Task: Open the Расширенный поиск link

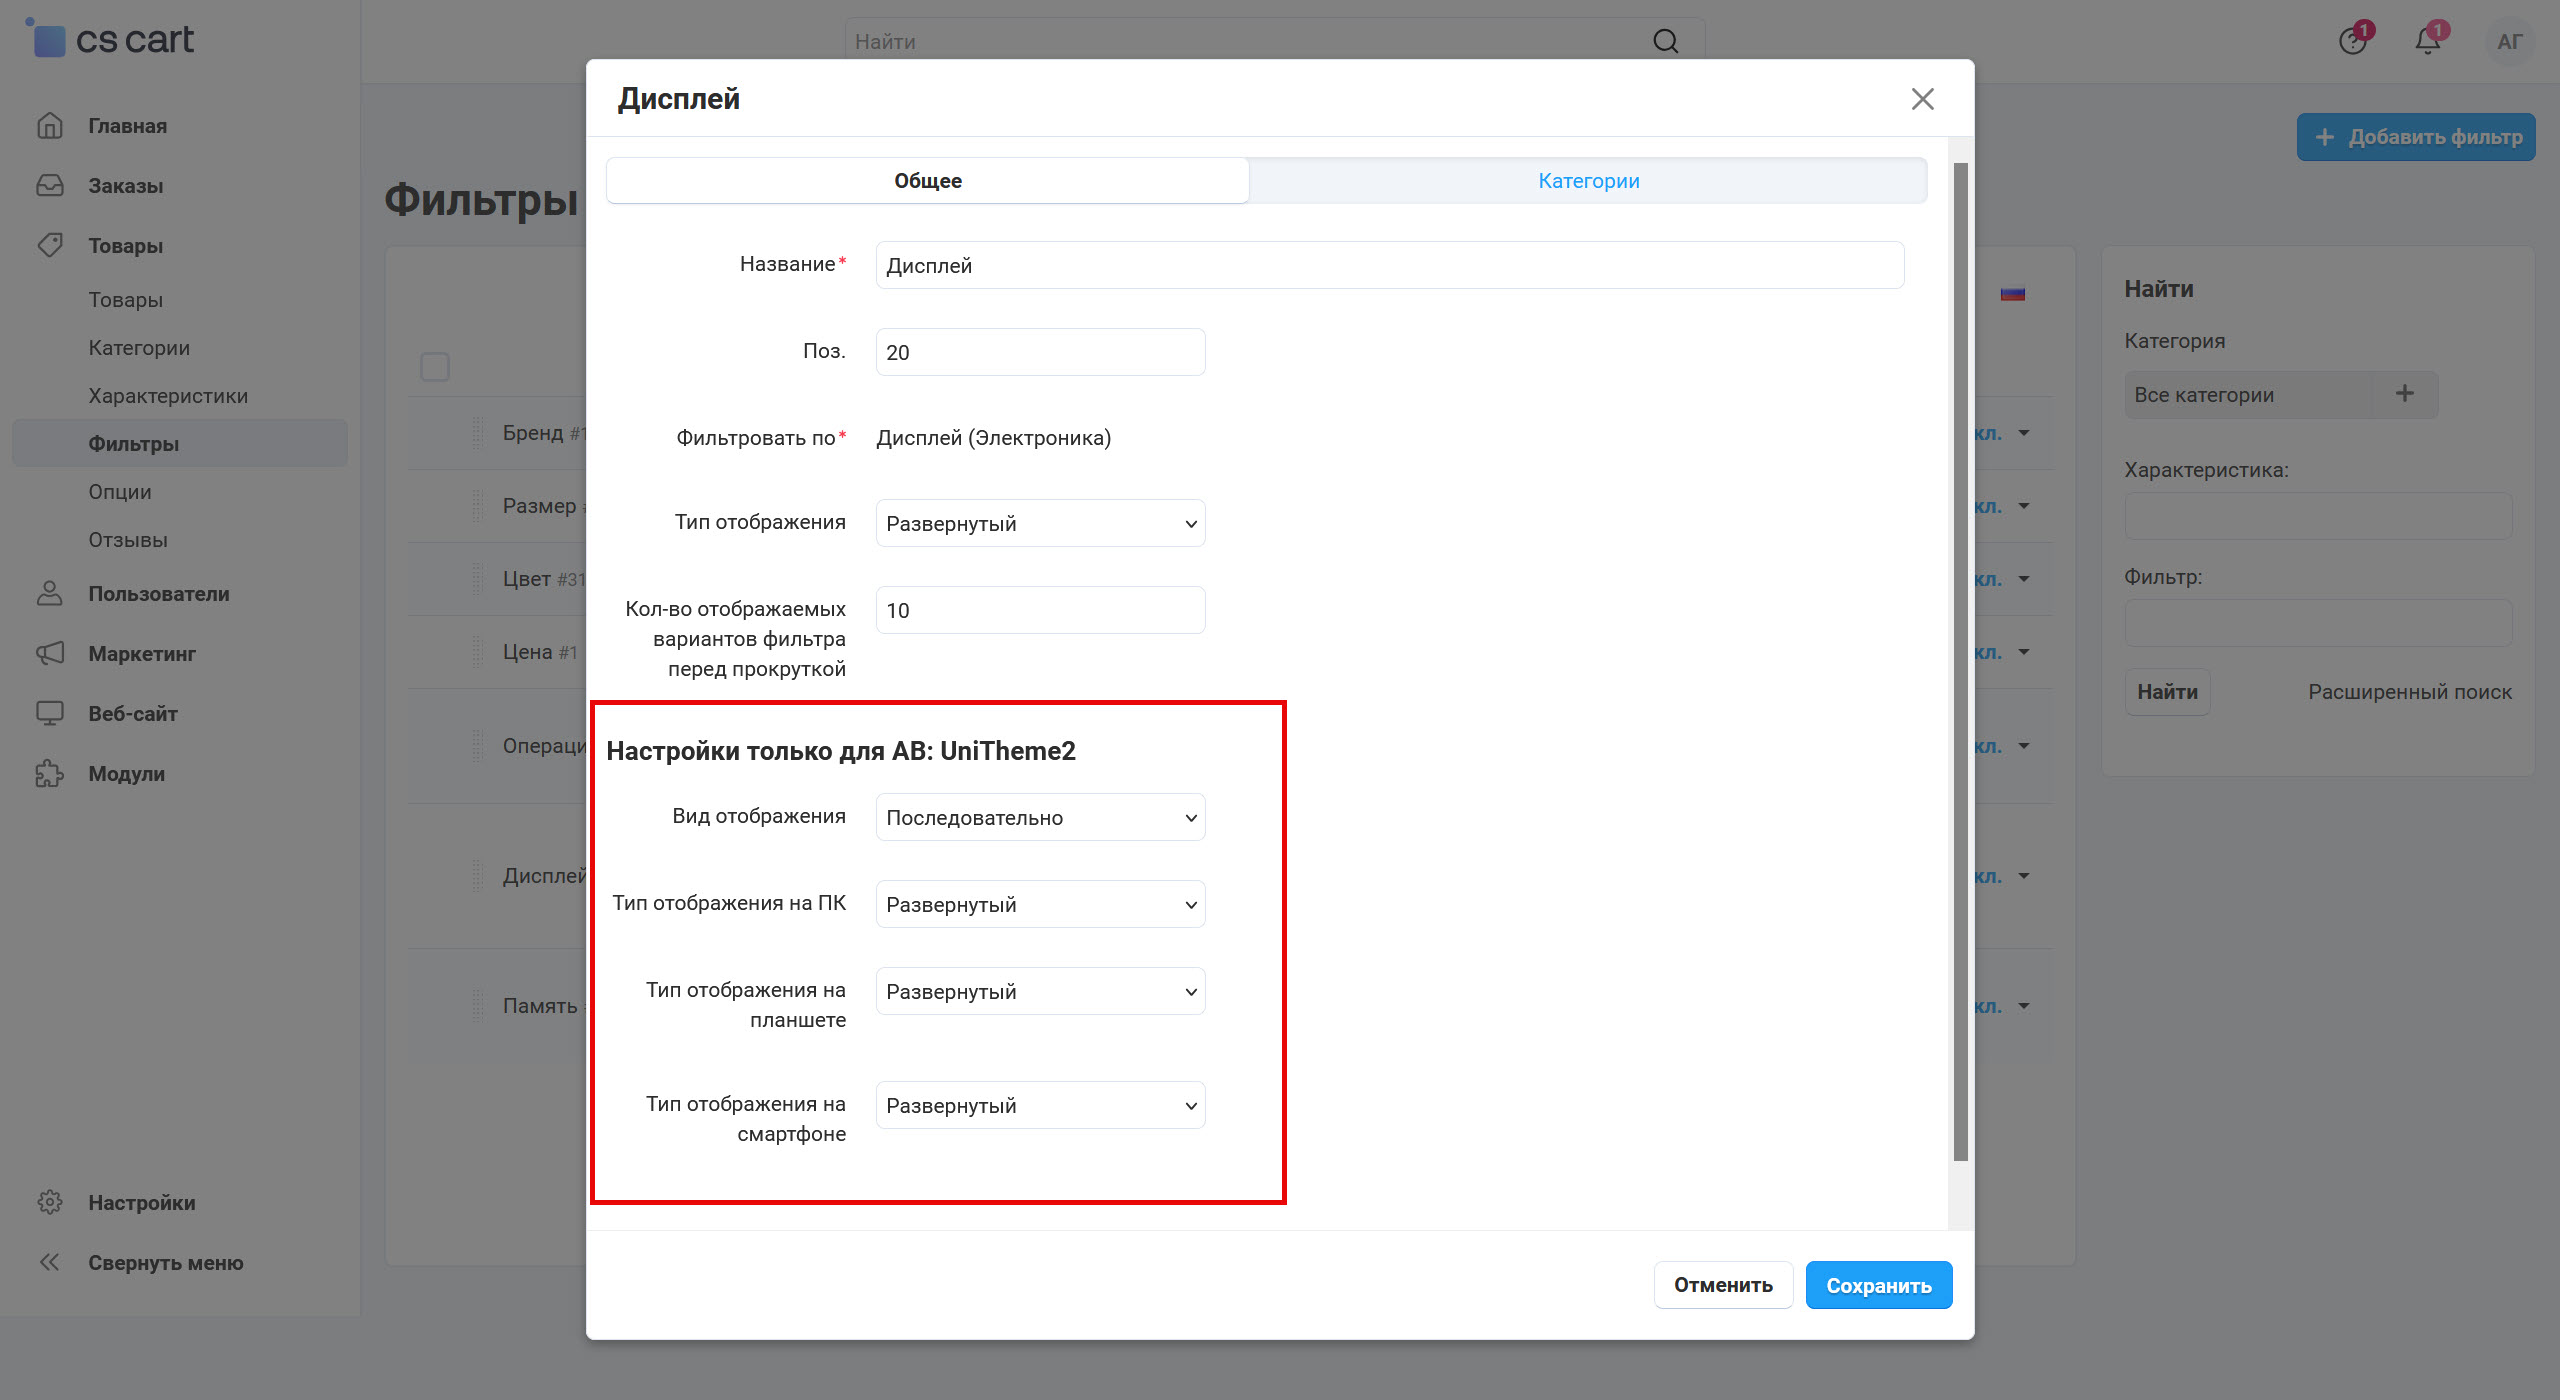Action: coord(2409,692)
